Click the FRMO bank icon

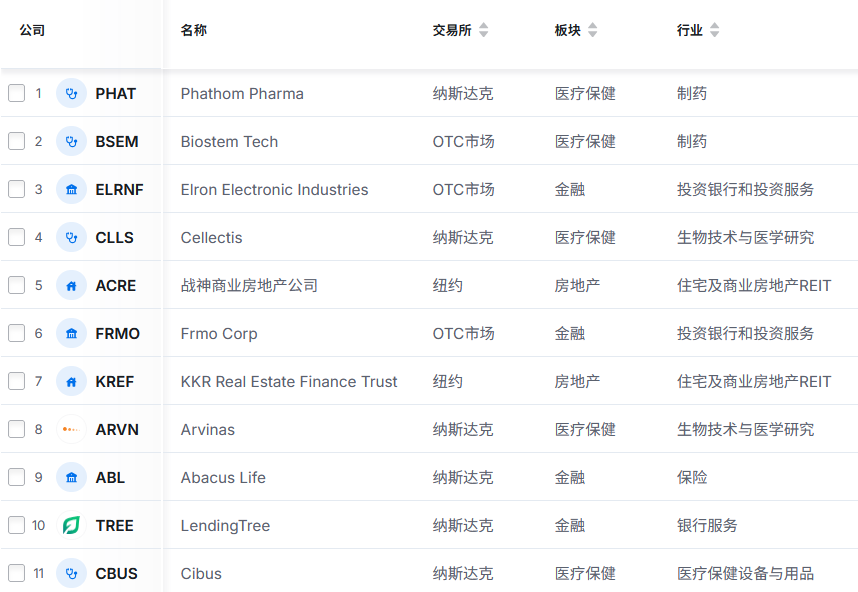tap(71, 333)
